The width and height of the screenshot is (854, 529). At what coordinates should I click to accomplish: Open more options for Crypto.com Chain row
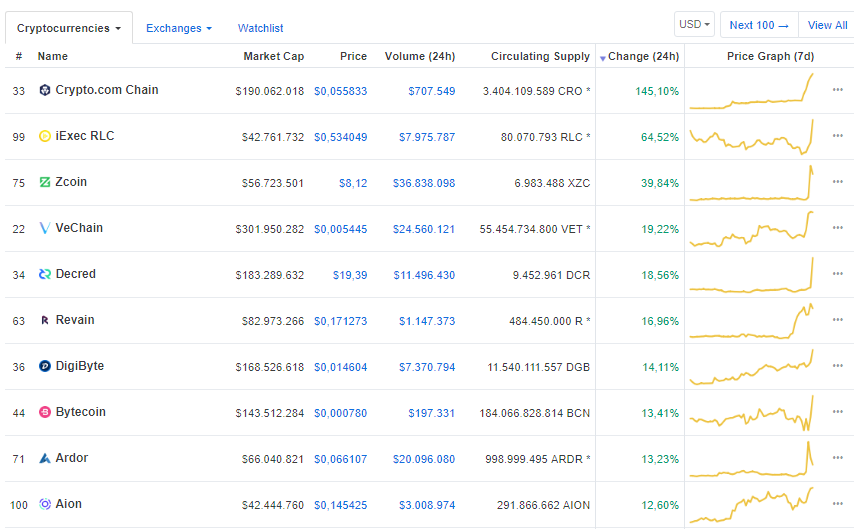tap(838, 89)
